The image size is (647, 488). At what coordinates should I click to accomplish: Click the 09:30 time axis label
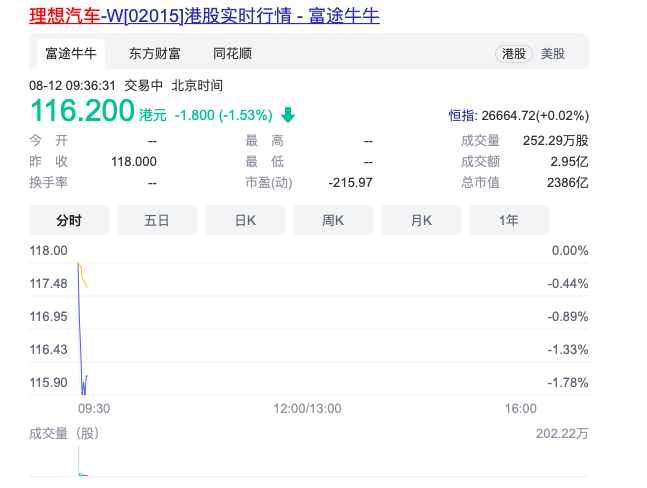tap(94, 408)
